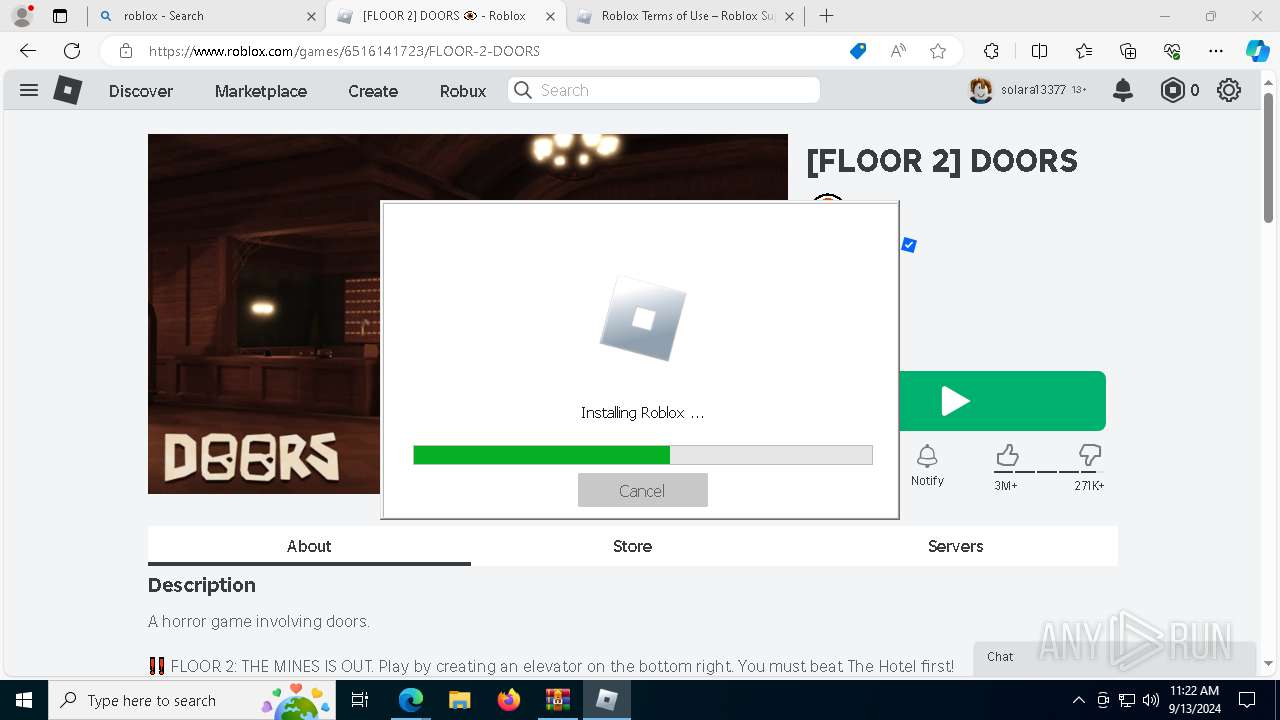Open the Roblox hamburger navigation menu
The height and width of the screenshot is (720, 1280).
click(29, 90)
